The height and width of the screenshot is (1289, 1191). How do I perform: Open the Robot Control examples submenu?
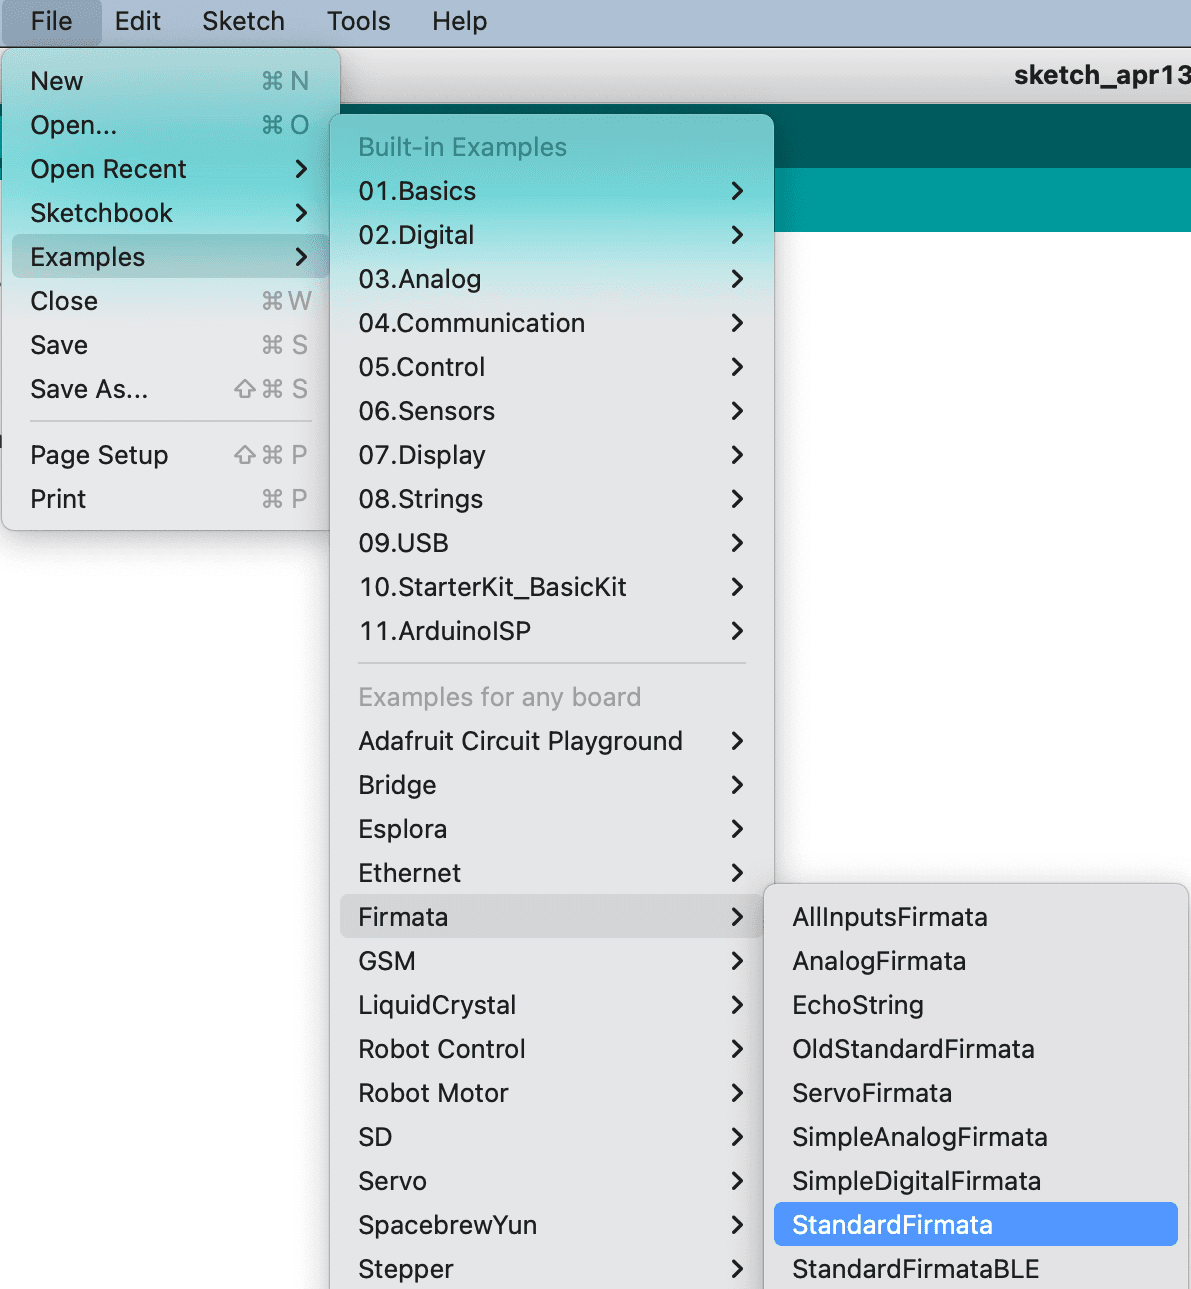551,1049
